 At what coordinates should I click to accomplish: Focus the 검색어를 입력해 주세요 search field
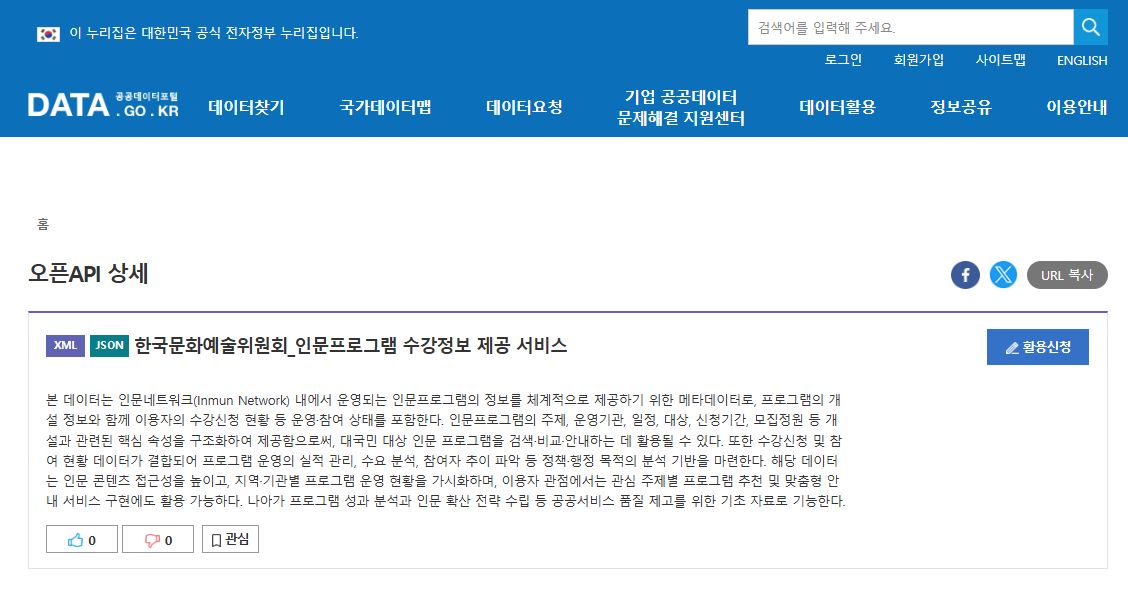click(910, 27)
